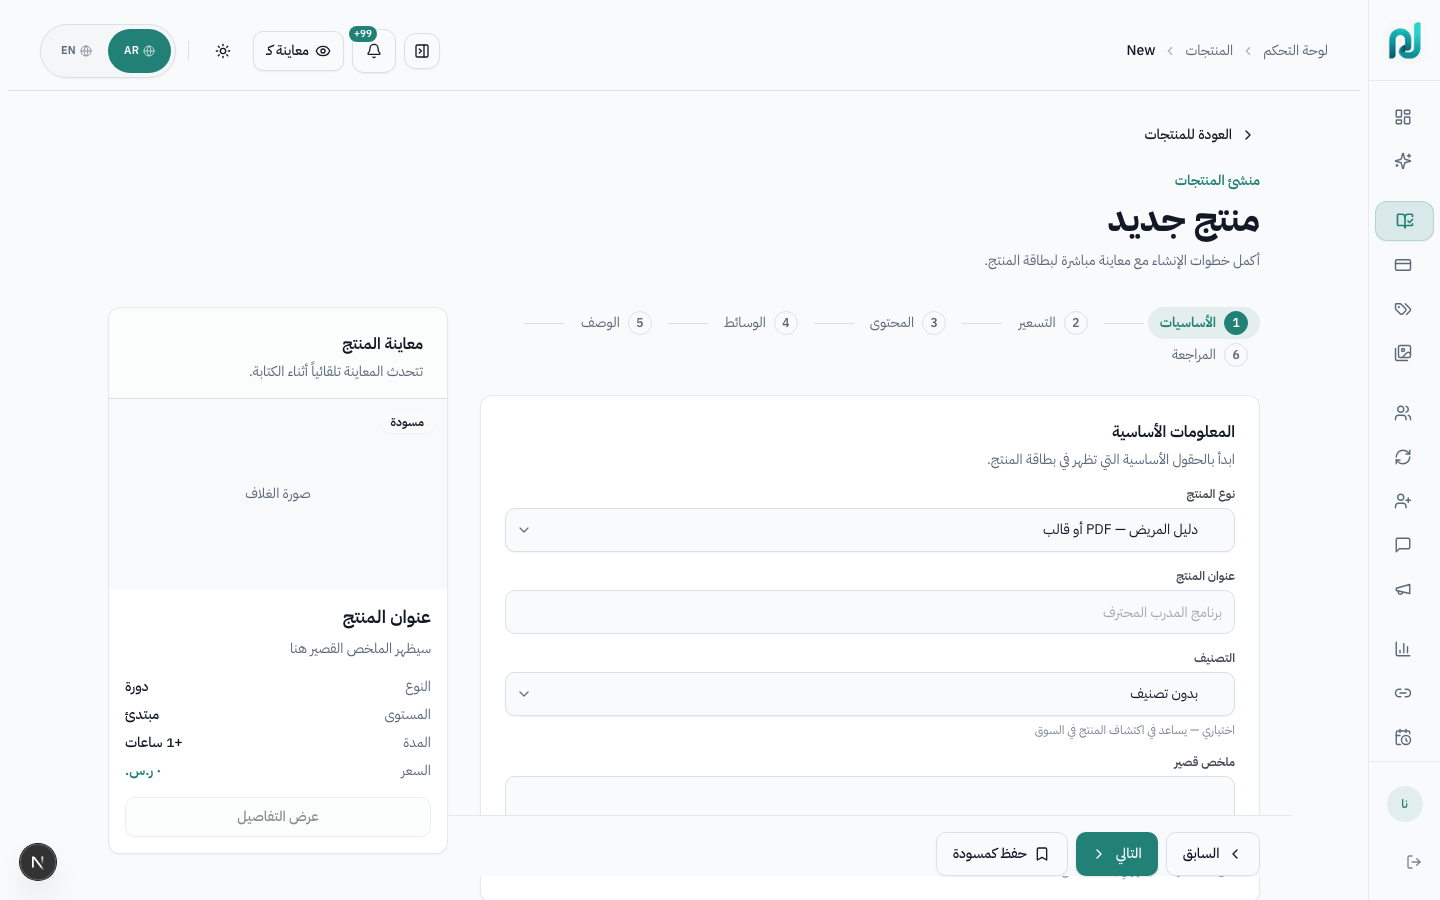Toggle light mode sun icon
This screenshot has width=1440, height=900.
click(223, 51)
